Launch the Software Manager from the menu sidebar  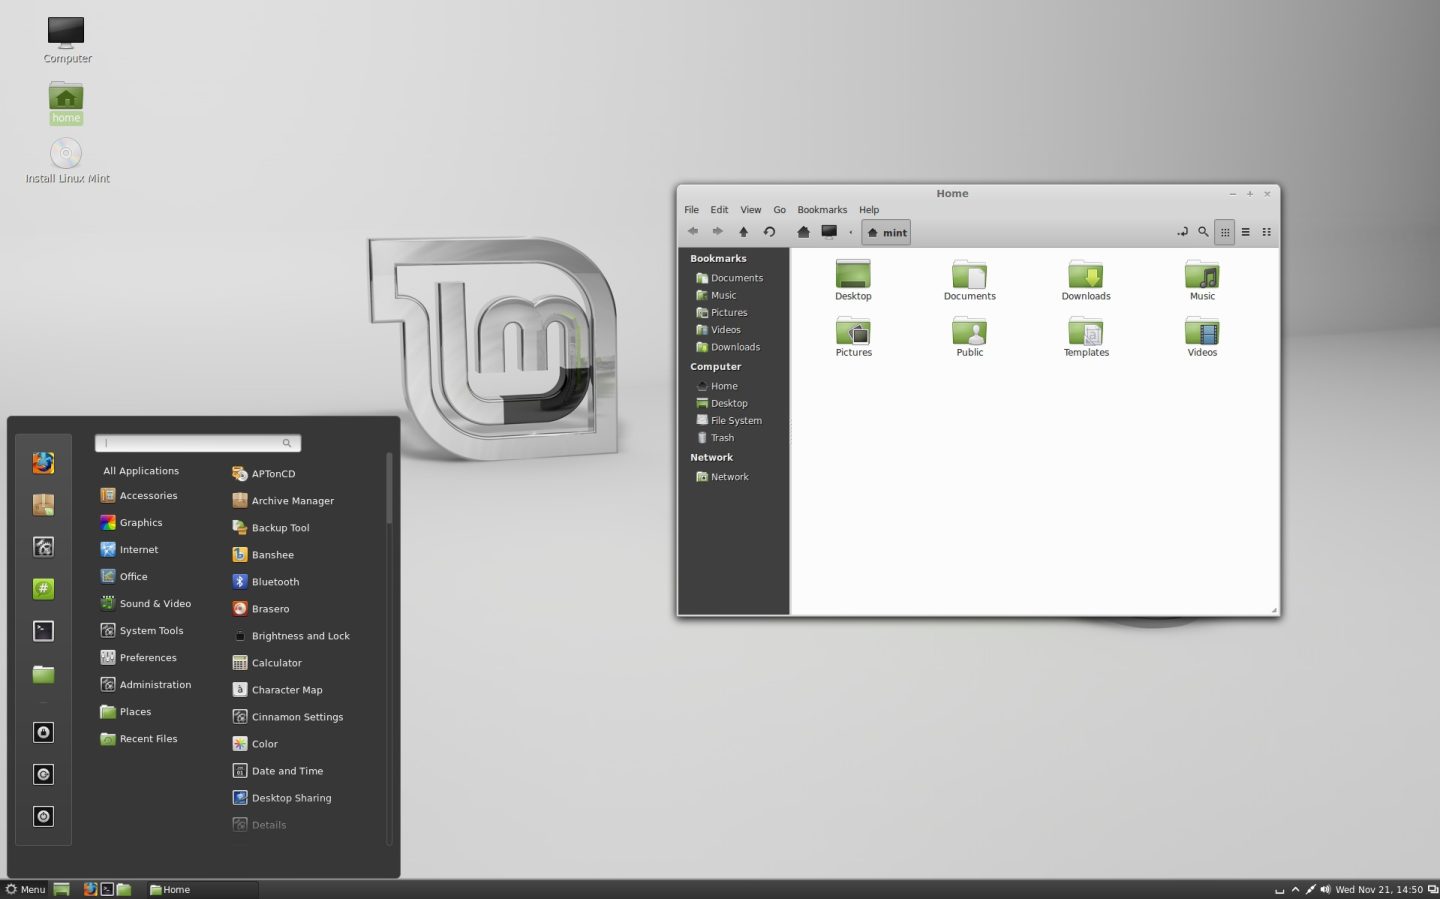pos(43,504)
